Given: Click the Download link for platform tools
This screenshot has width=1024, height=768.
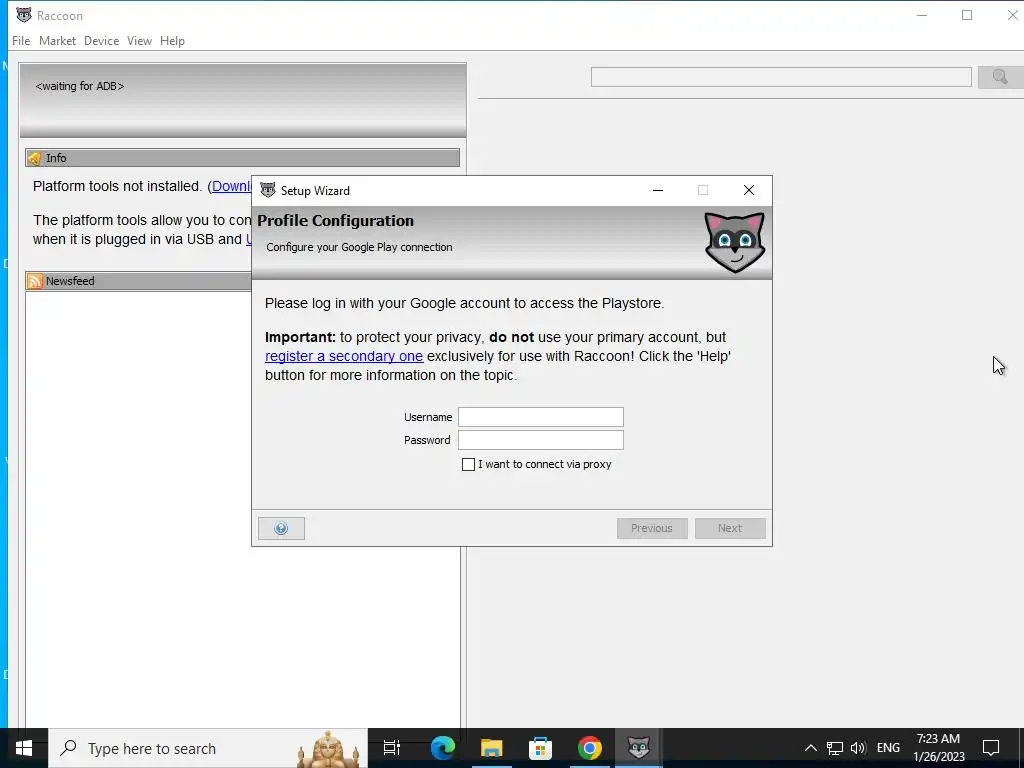Looking at the screenshot, I should [x=232, y=186].
